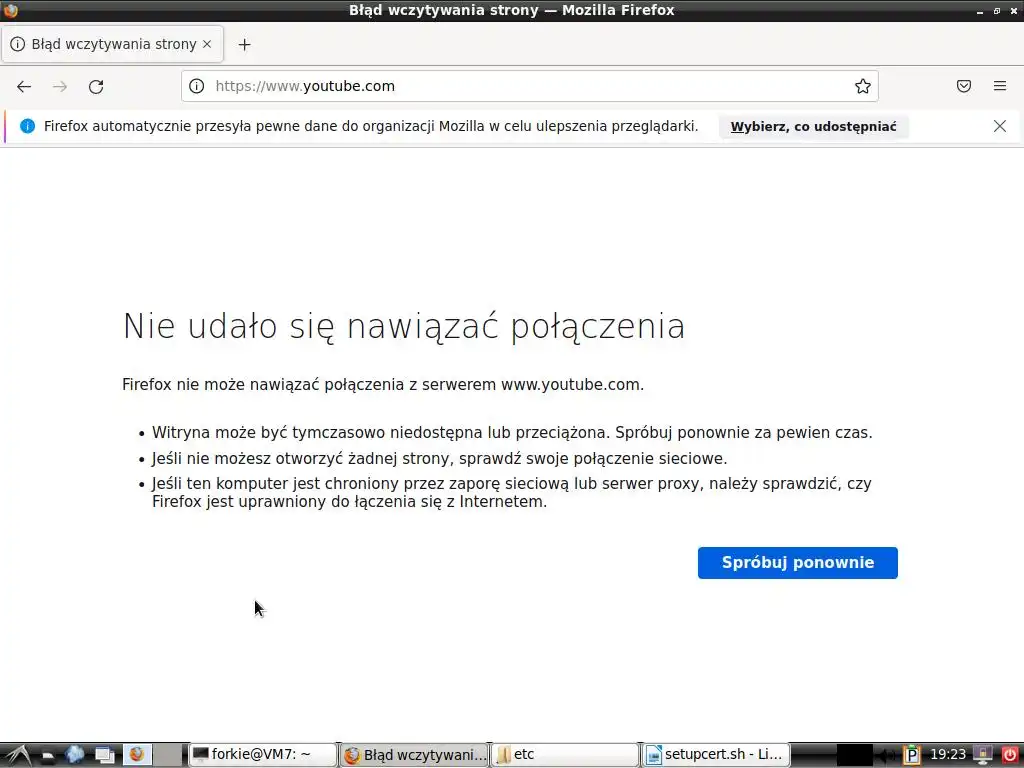Switch to the forkie@VM7 terminal window
The width and height of the screenshot is (1024, 768).
(263, 755)
